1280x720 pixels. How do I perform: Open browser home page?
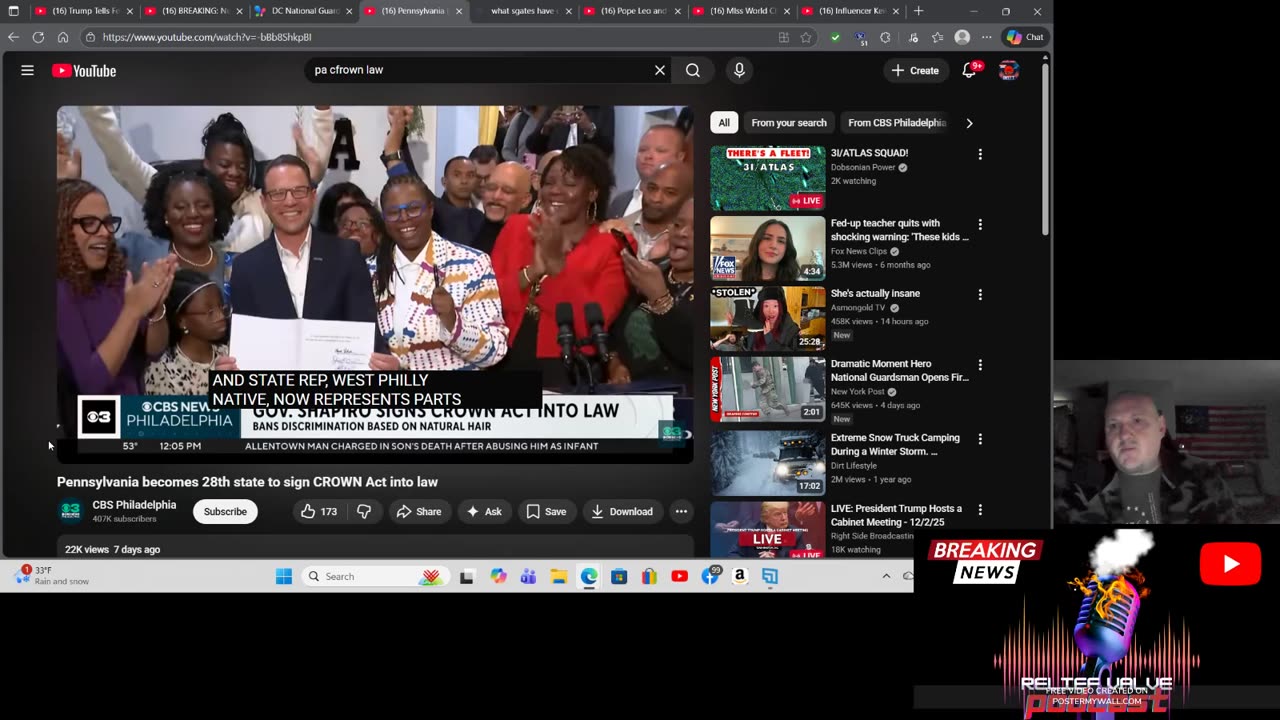coord(62,37)
